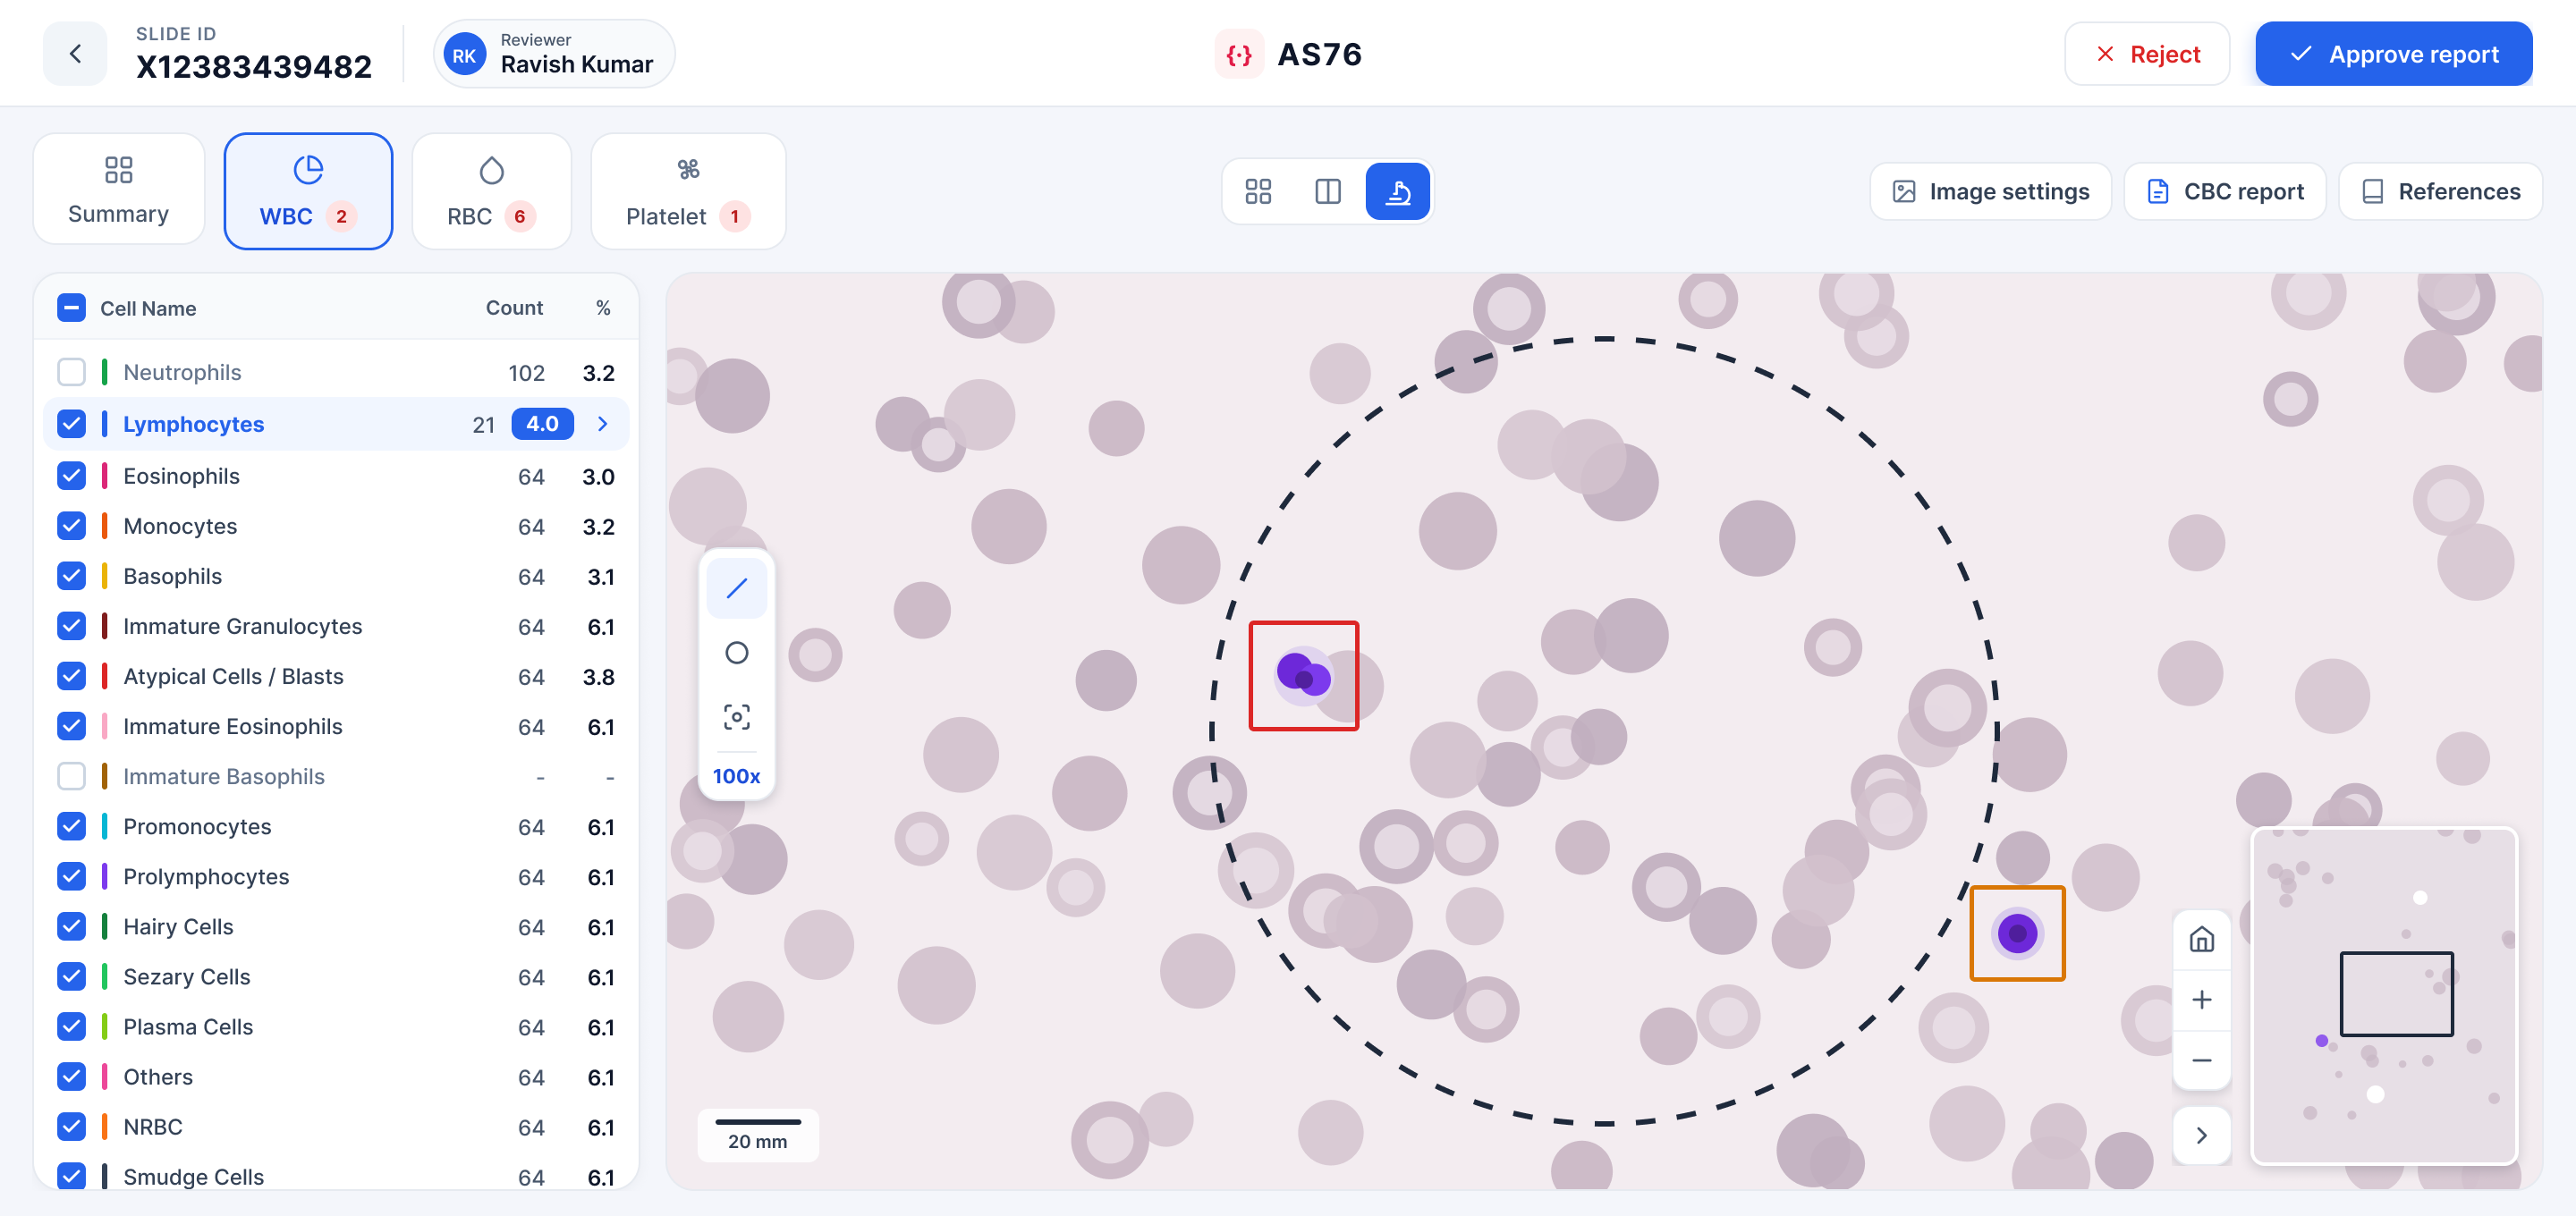The width and height of the screenshot is (2576, 1216).
Task: Open the CBC report
Action: 2224,191
